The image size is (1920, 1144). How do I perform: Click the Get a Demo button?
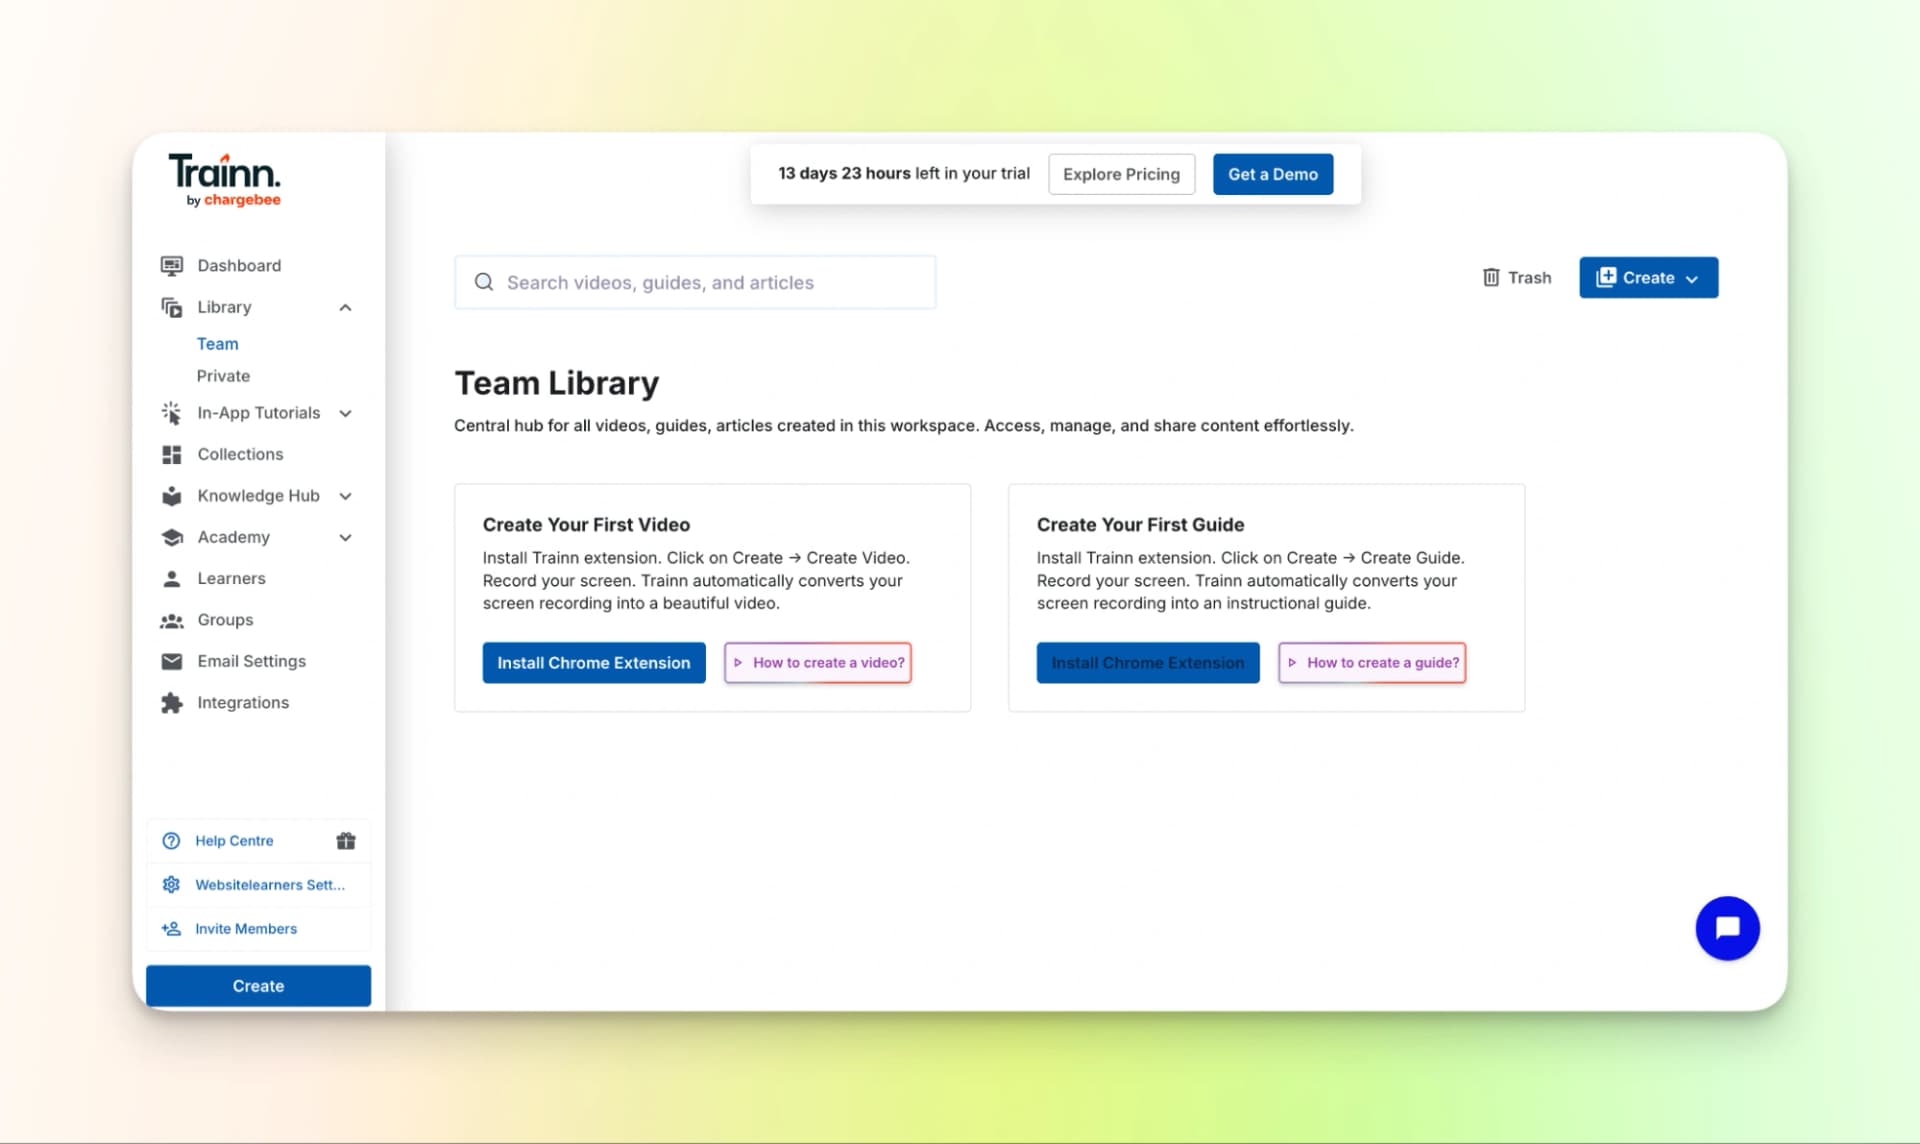(x=1272, y=174)
